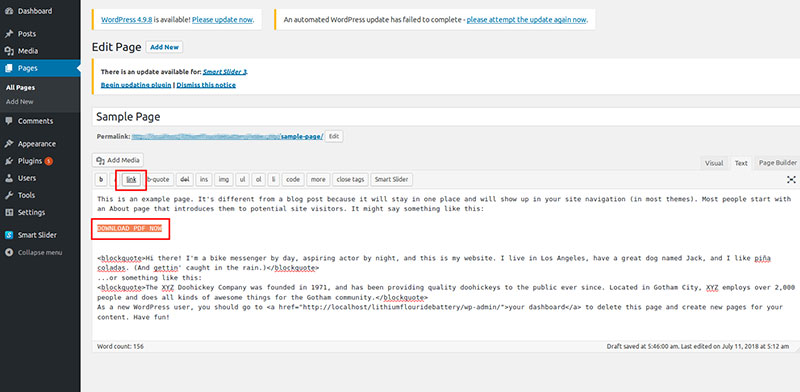Viewport: 800px width, 392px height.
Task: Click the ul quicktag button
Action: click(243, 180)
